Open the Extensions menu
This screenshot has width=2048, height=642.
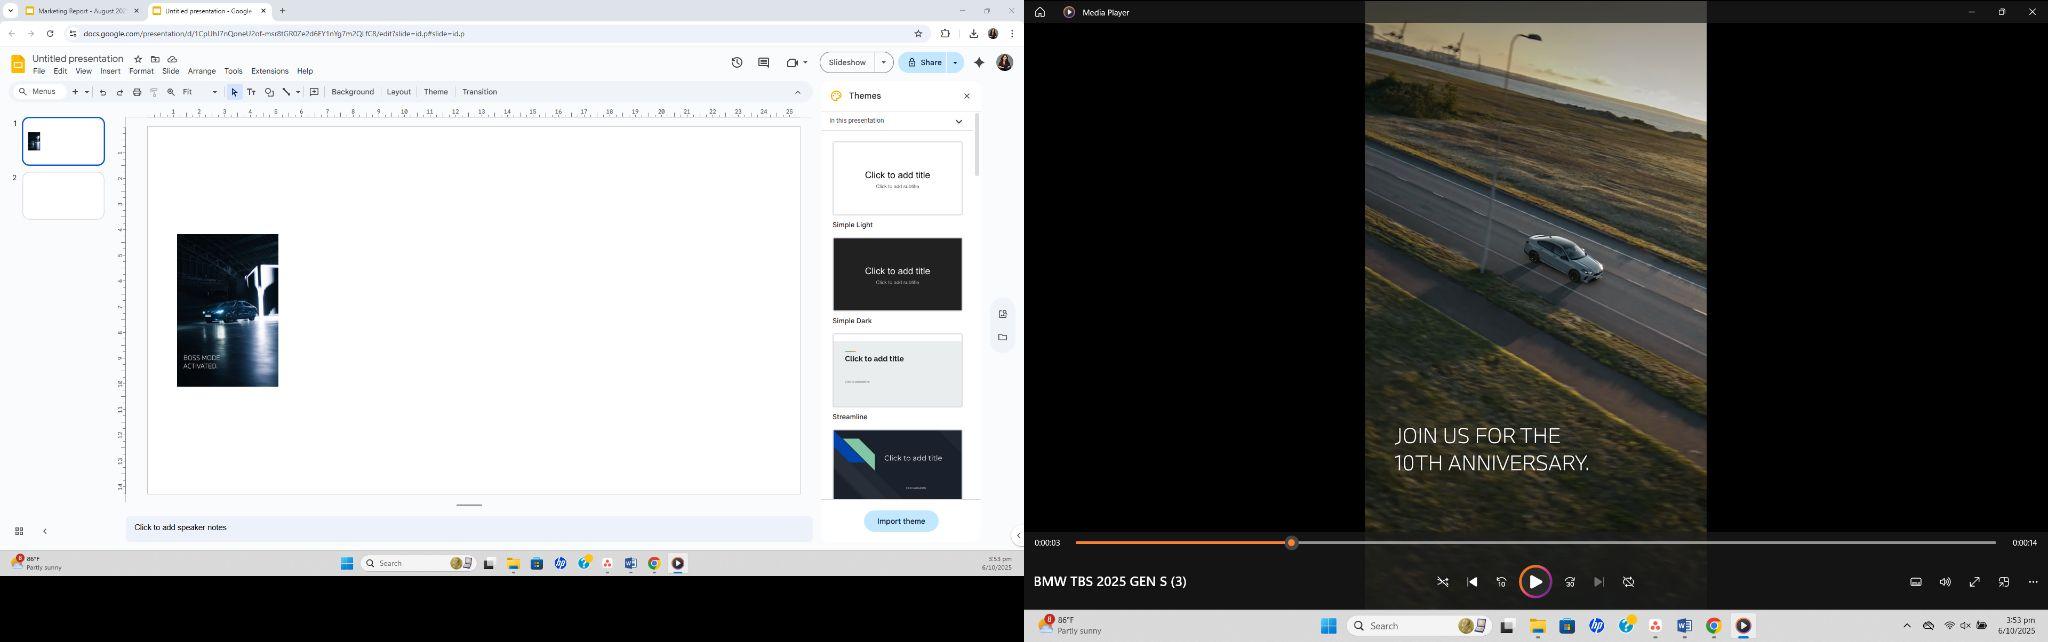click(269, 72)
